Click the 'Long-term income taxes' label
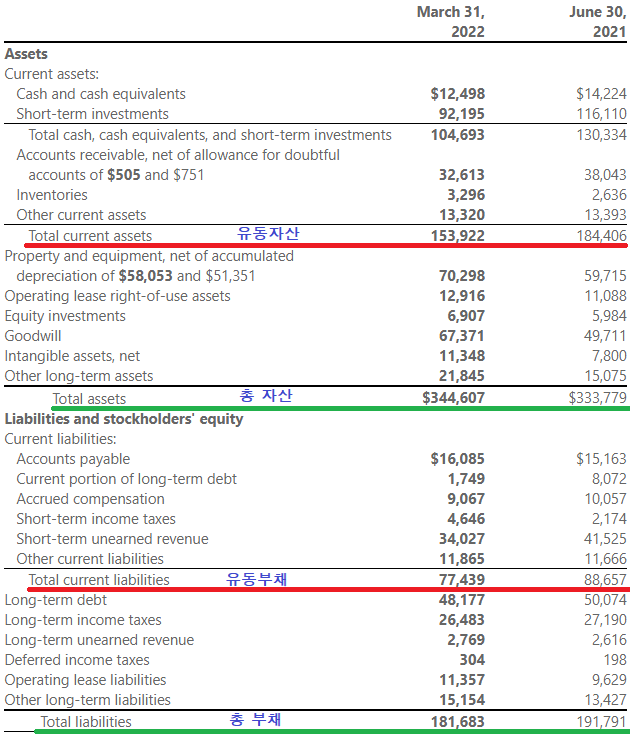The width and height of the screenshot is (630, 735). pyautogui.click(x=83, y=620)
